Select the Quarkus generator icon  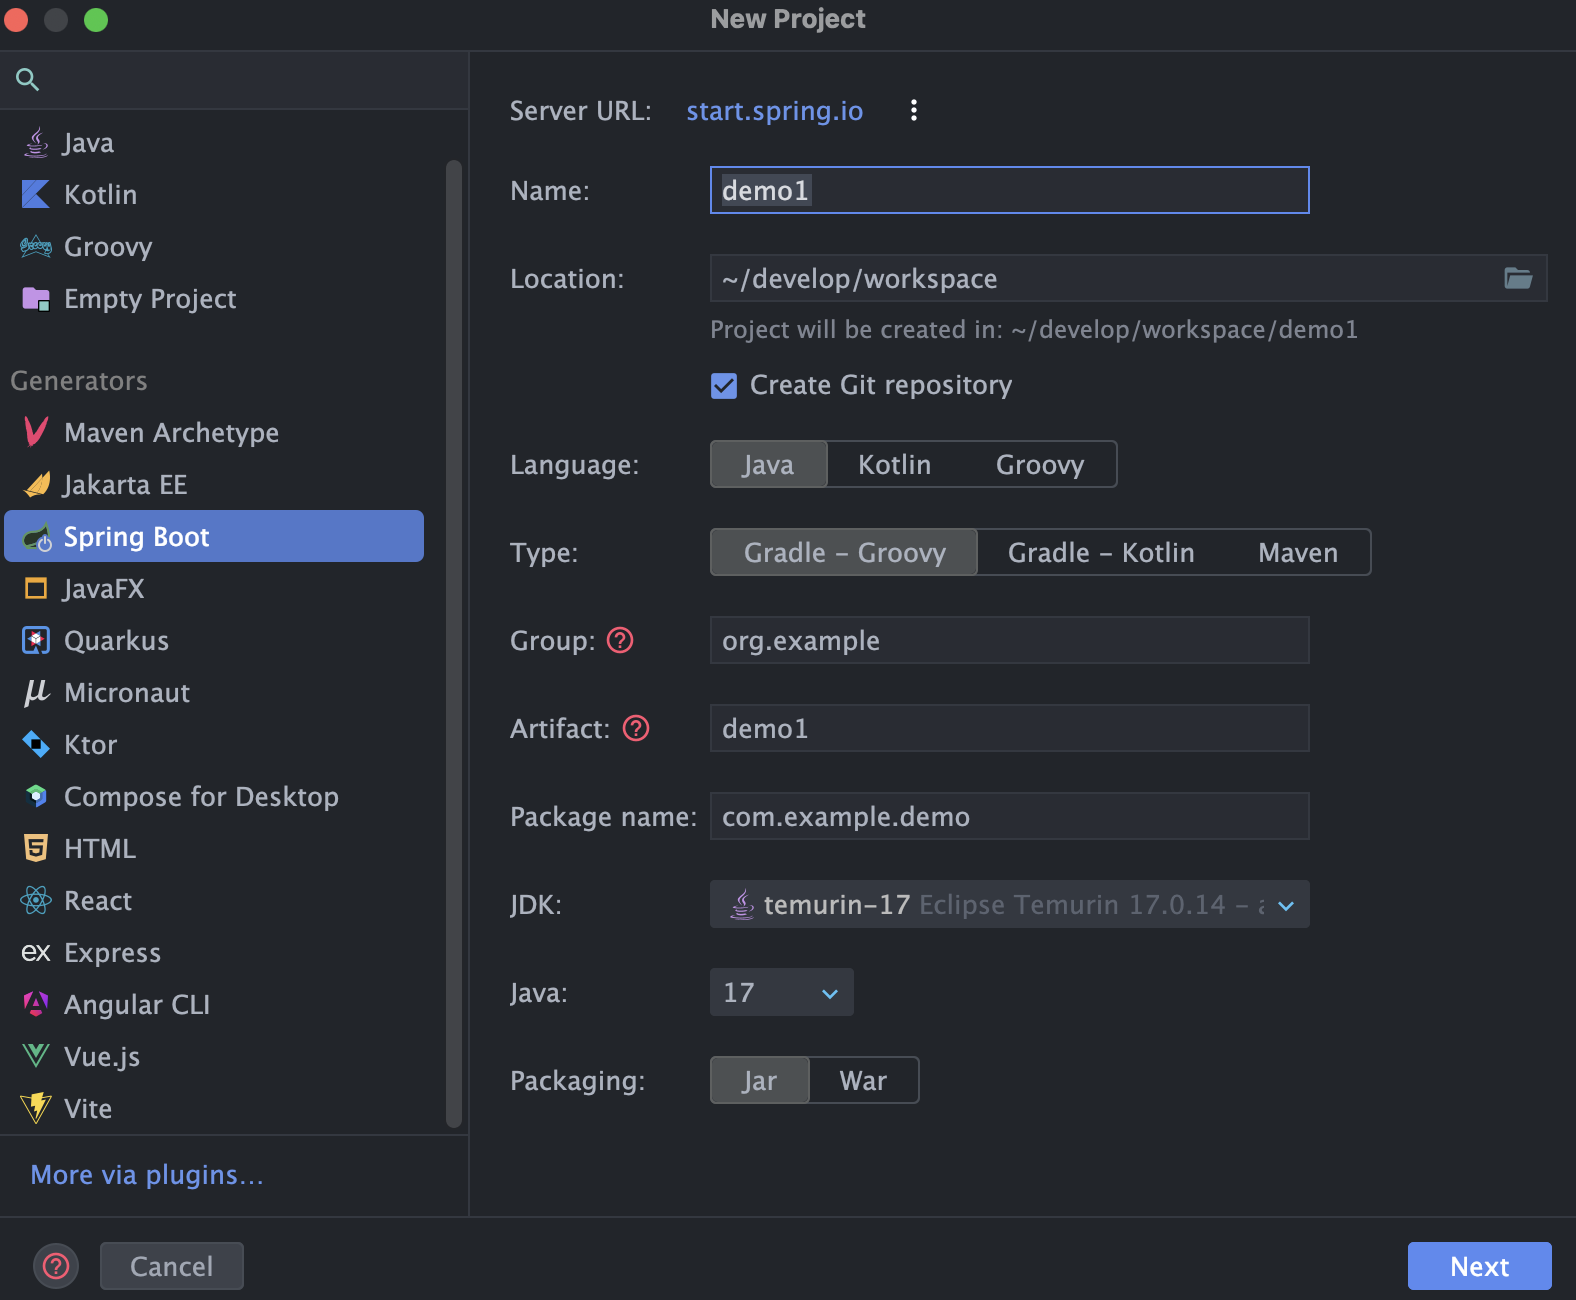tap(36, 640)
